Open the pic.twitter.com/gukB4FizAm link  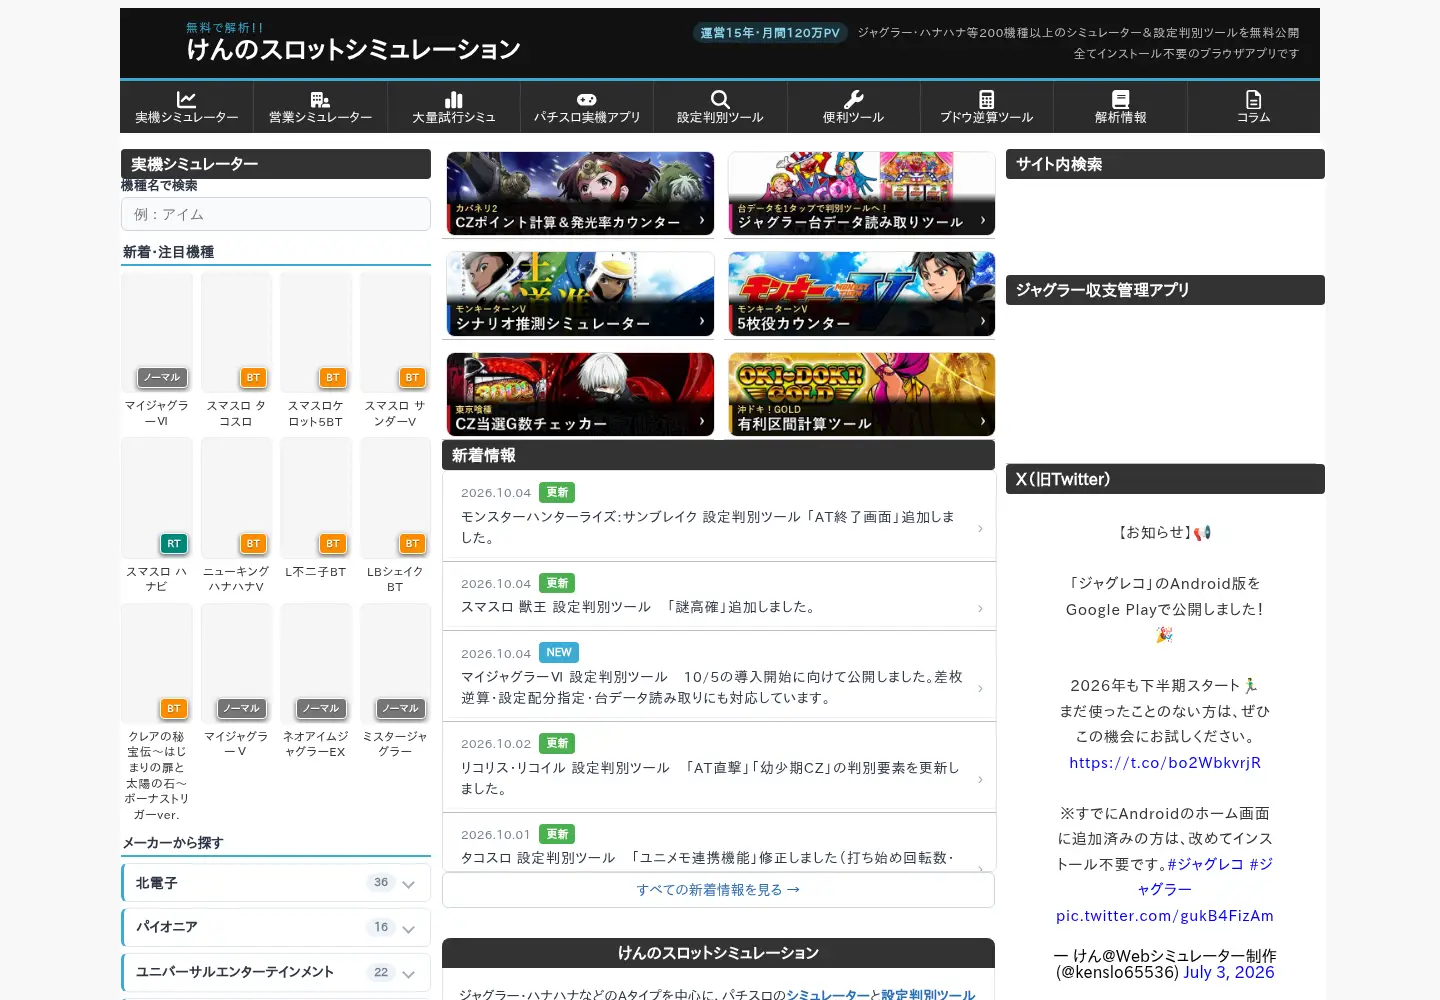(x=1165, y=916)
